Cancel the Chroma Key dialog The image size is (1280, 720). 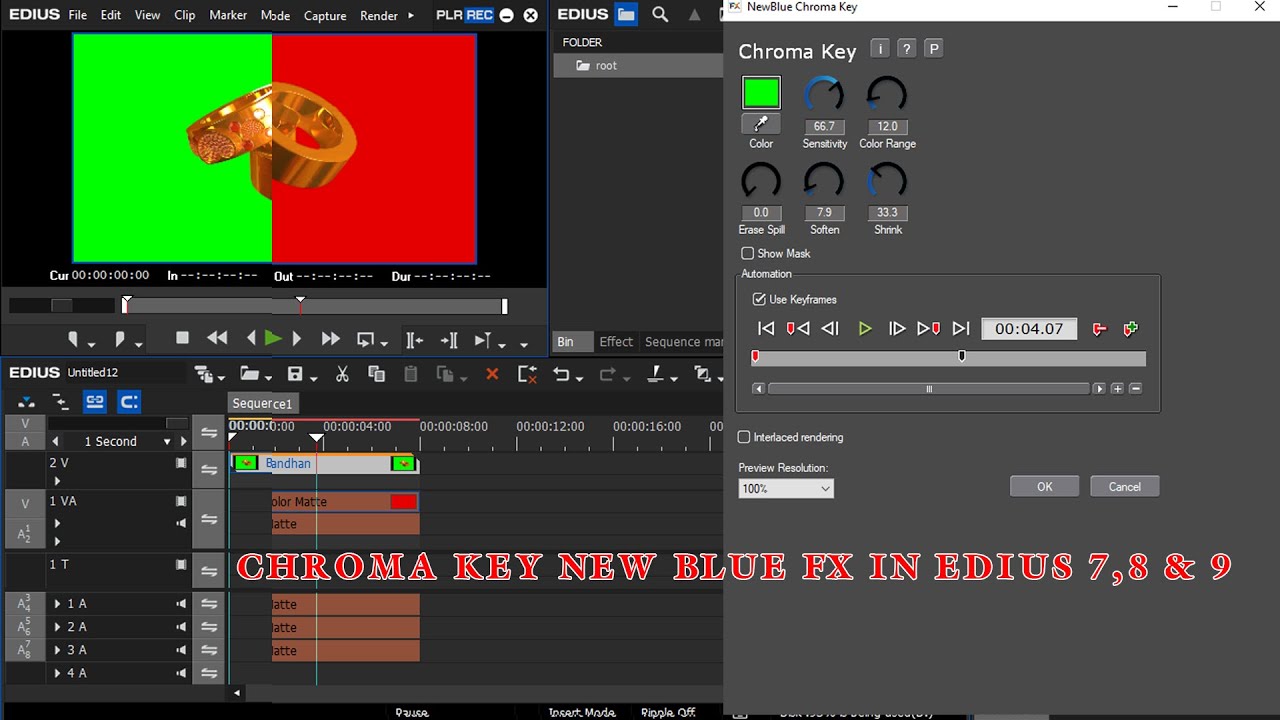point(1124,487)
